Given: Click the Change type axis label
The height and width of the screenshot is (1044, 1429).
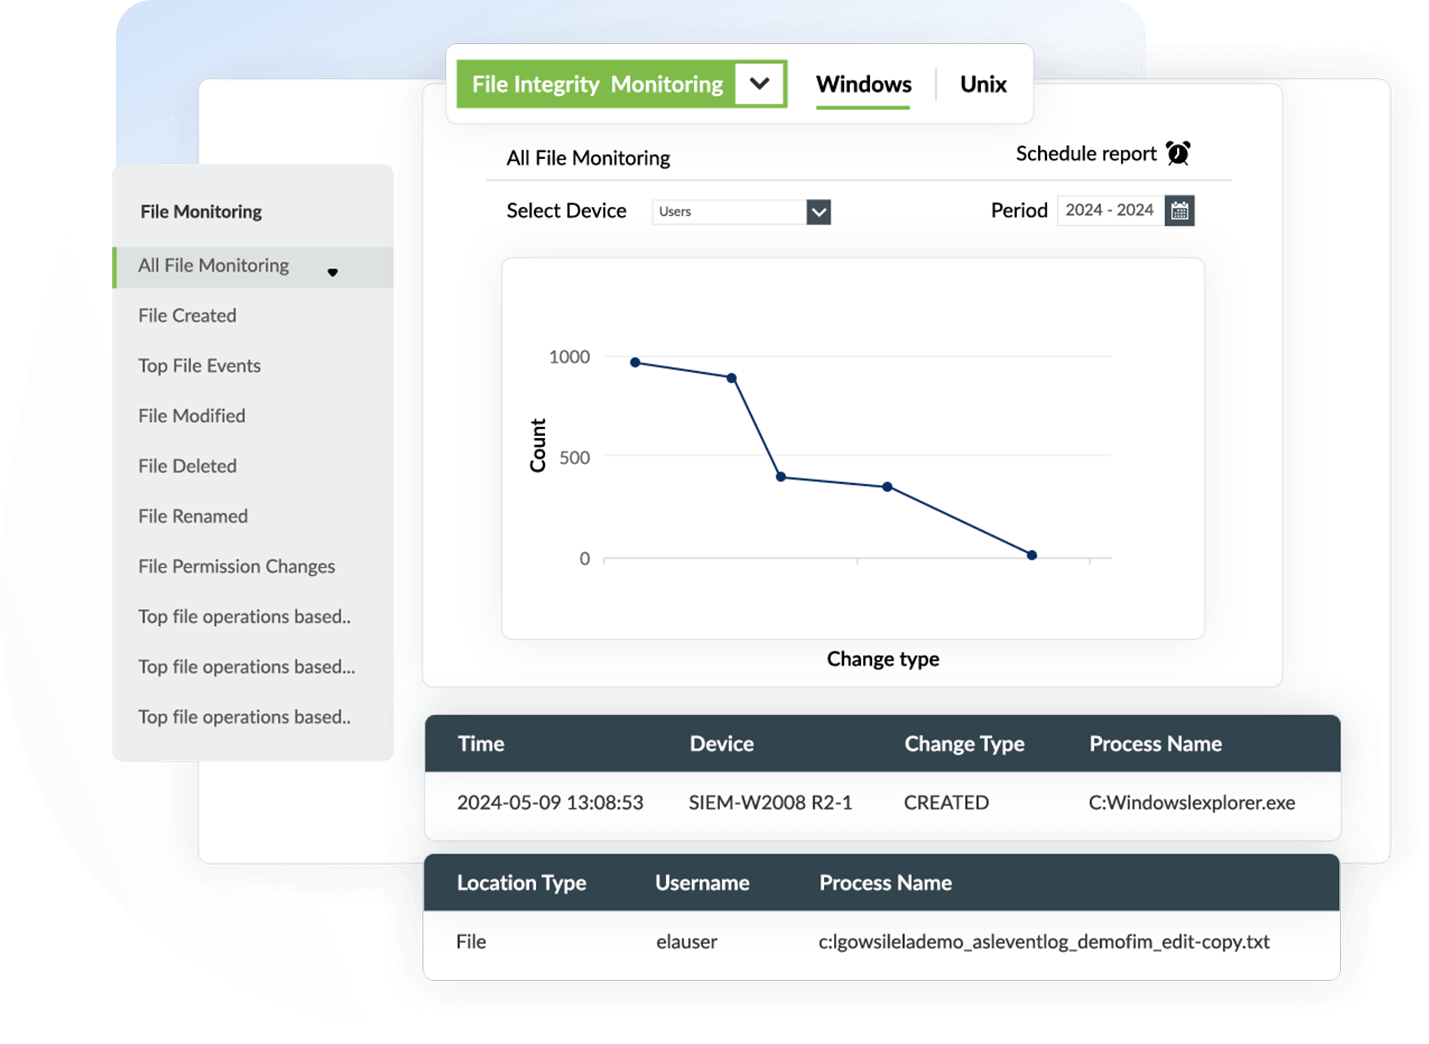Looking at the screenshot, I should click(883, 659).
